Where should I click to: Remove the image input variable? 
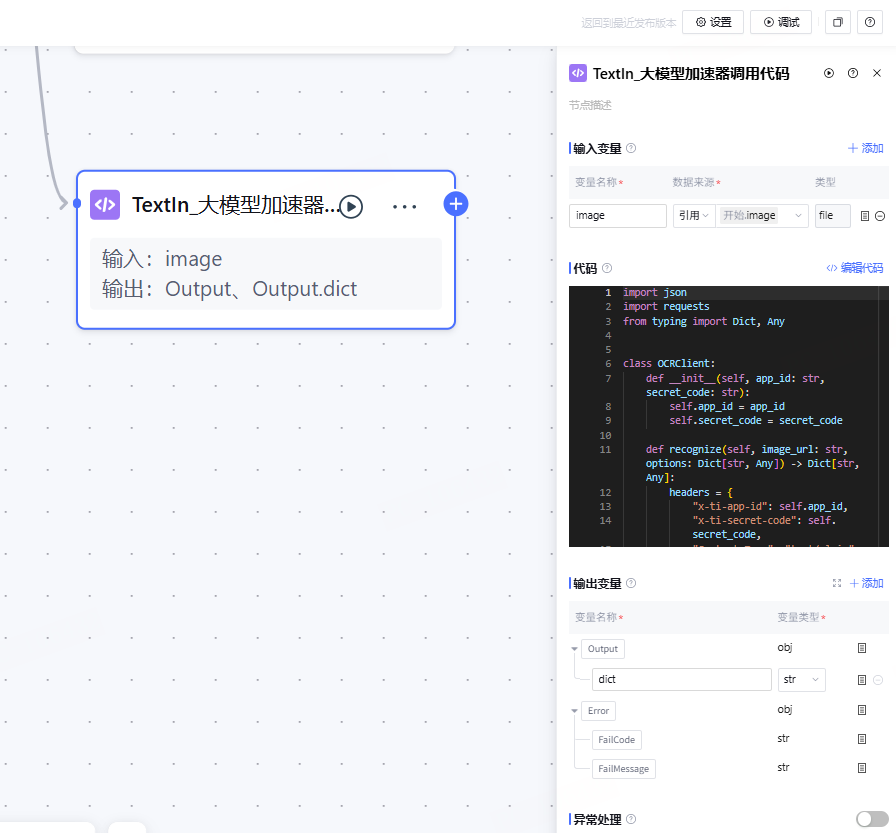[x=880, y=216]
